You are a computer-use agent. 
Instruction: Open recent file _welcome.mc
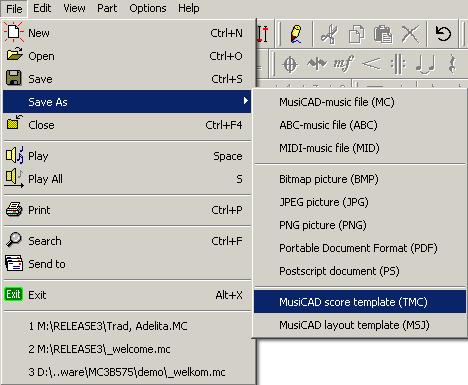[127, 349]
